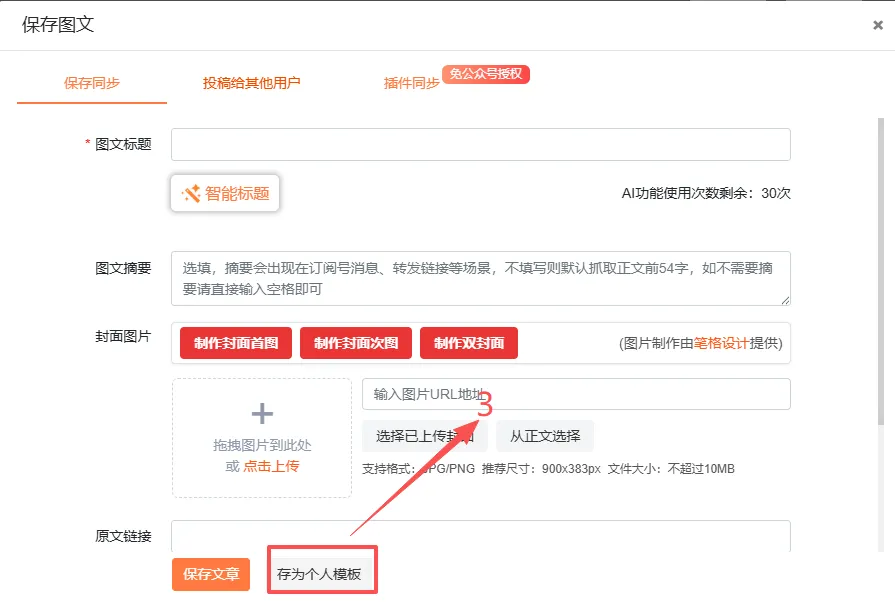Click the plus icon in the upload area

click(262, 413)
